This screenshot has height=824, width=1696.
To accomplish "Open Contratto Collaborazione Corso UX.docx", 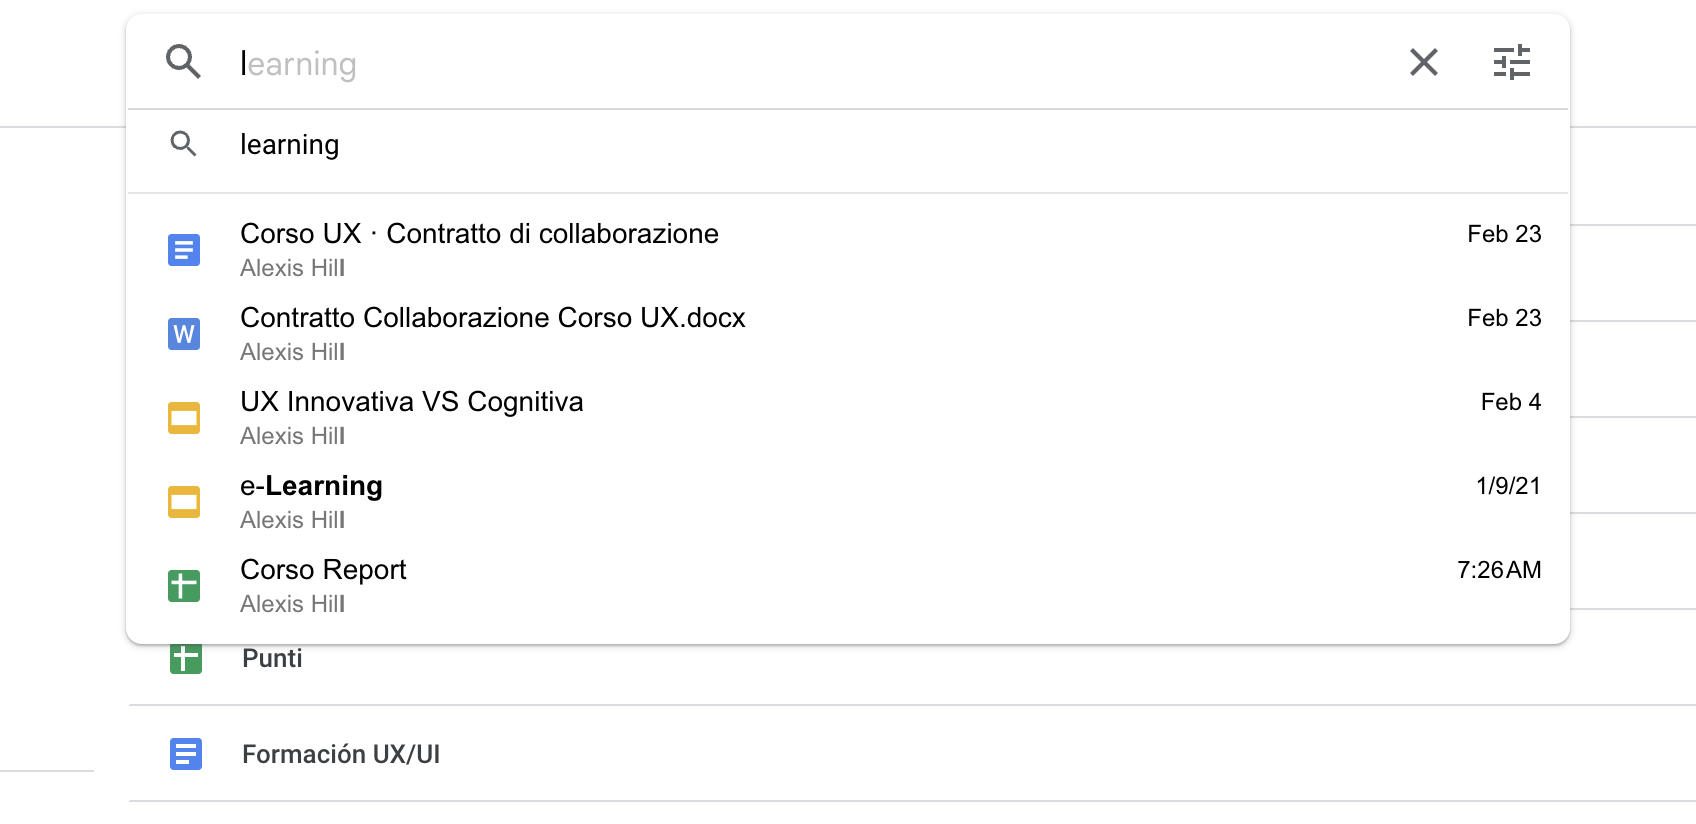I will (x=492, y=318).
